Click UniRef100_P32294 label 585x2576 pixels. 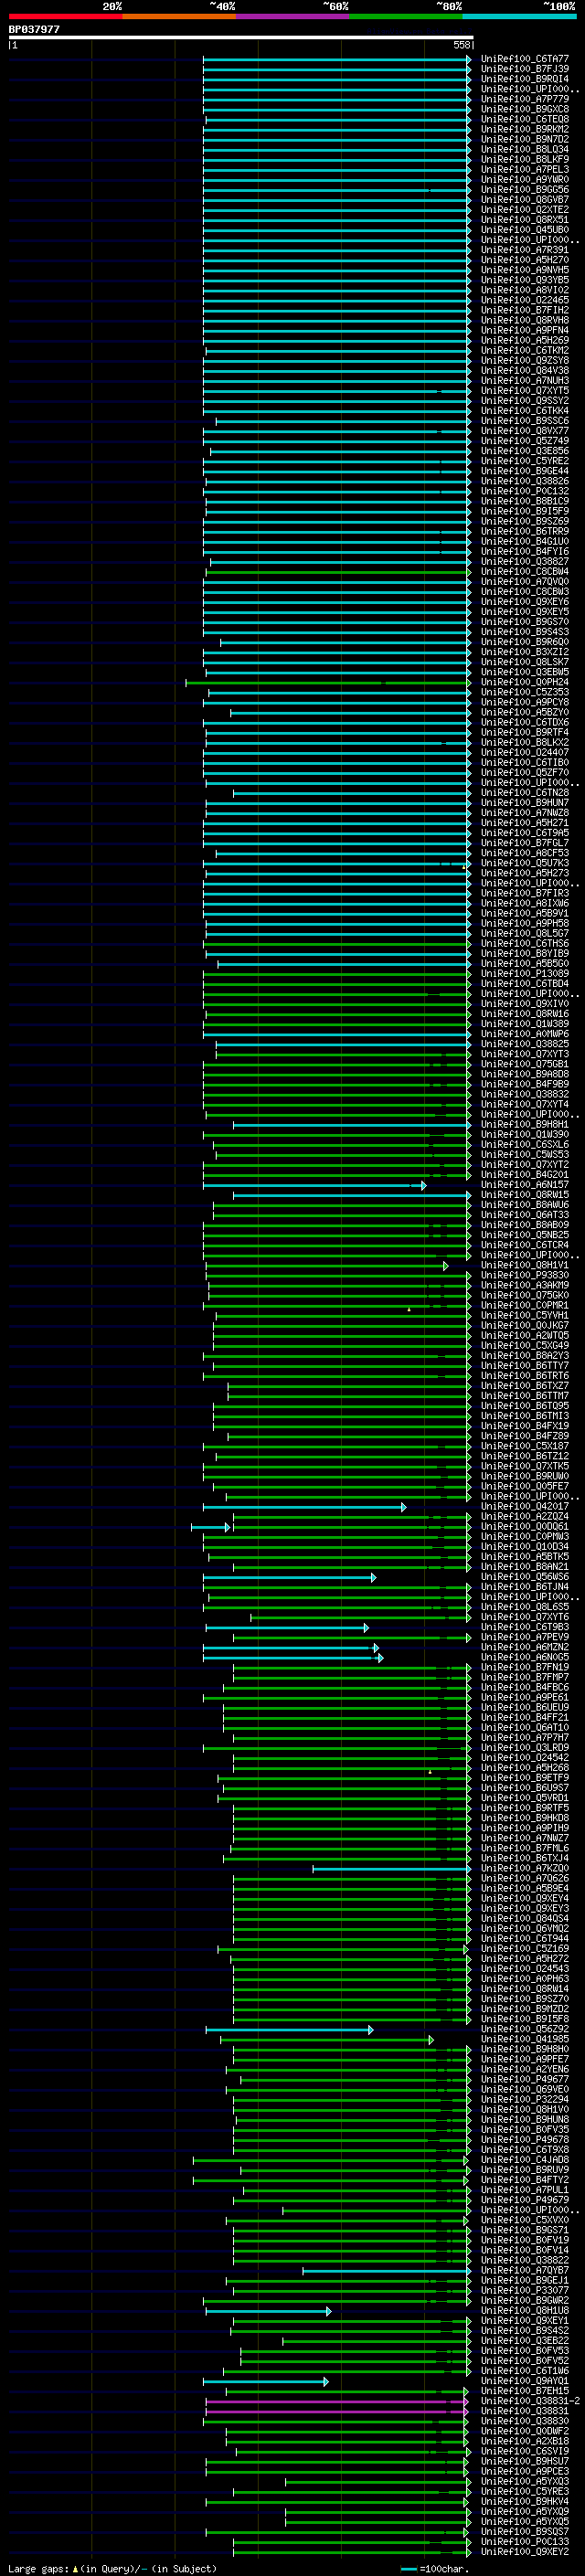click(x=524, y=2099)
